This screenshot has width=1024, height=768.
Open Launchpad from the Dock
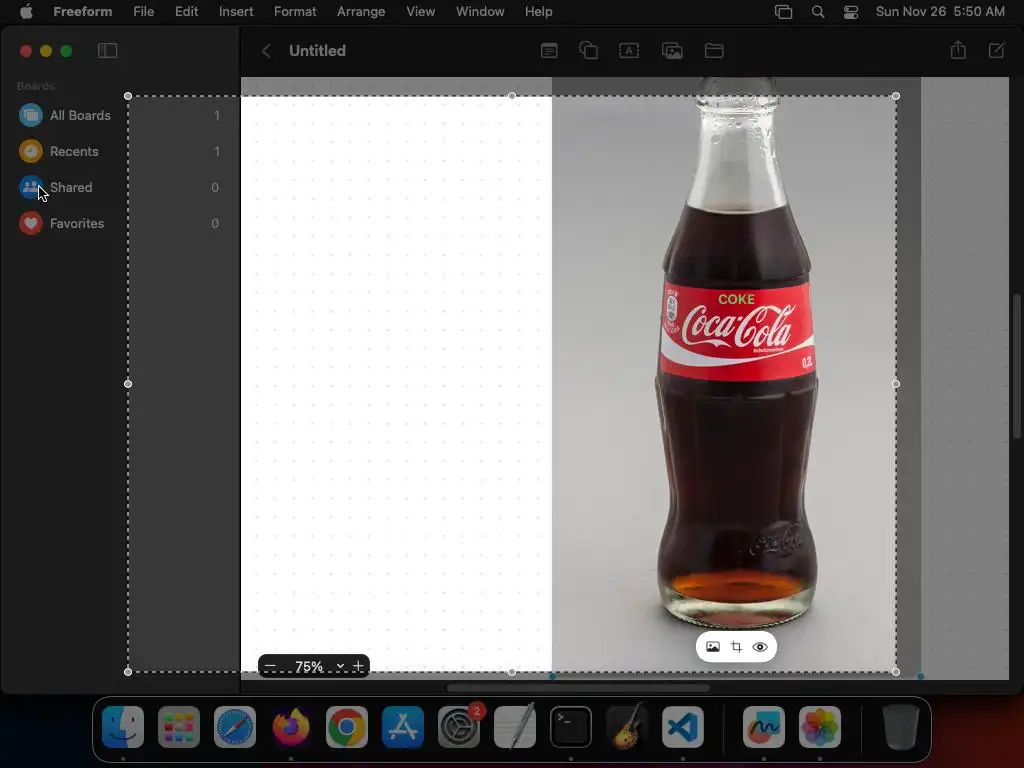pyautogui.click(x=179, y=727)
